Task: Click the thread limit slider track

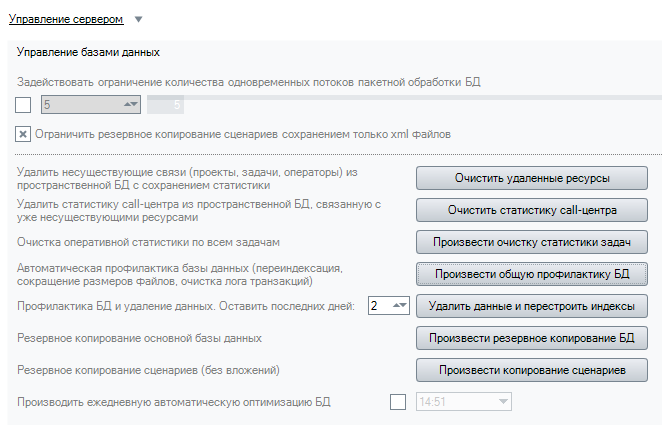Action: (400, 98)
